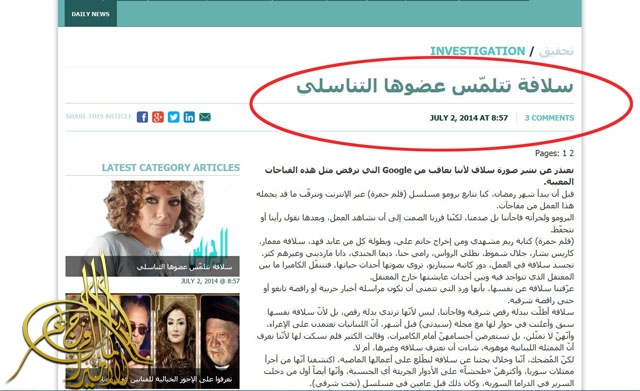Share article via Facebook icon
The width and height of the screenshot is (640, 391).
[142, 117]
